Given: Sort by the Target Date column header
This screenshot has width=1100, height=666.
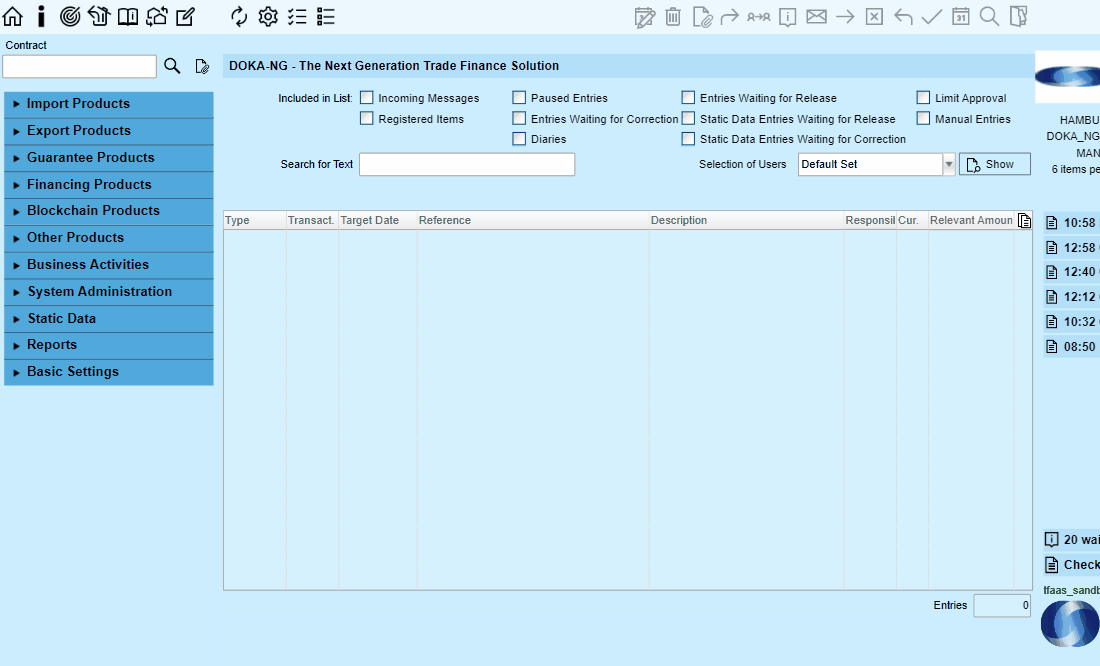Looking at the screenshot, I should 377,220.
